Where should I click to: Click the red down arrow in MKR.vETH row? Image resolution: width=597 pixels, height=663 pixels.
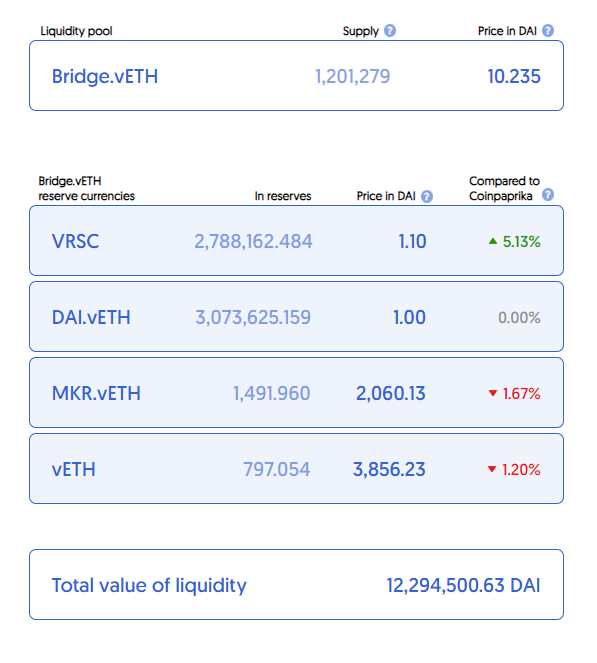pos(493,393)
